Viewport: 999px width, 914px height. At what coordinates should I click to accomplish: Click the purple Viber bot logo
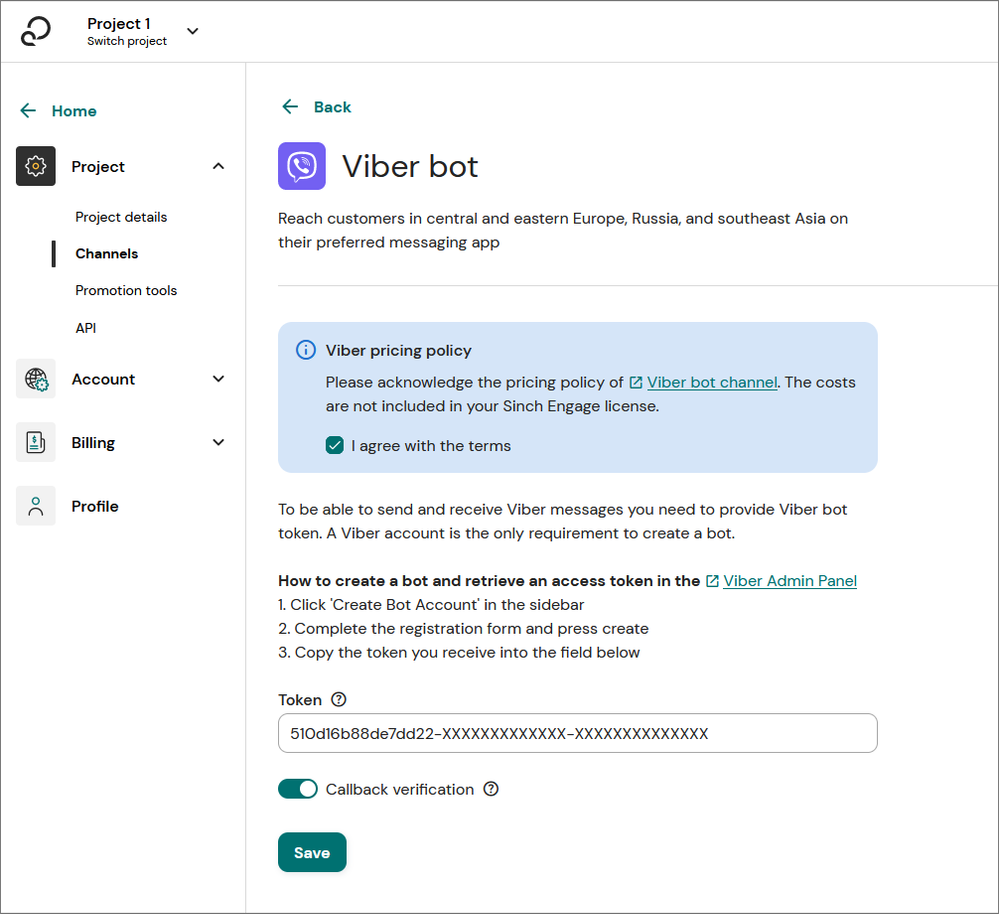(302, 166)
